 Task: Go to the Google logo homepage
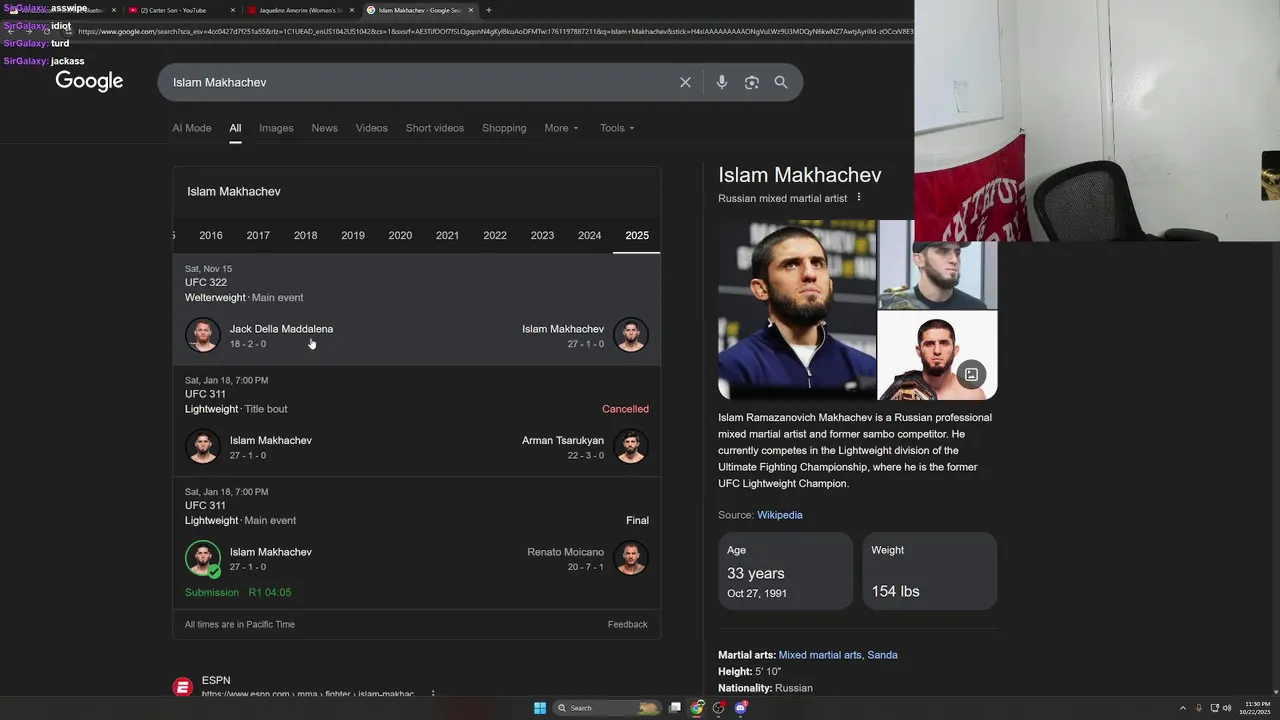(x=89, y=82)
